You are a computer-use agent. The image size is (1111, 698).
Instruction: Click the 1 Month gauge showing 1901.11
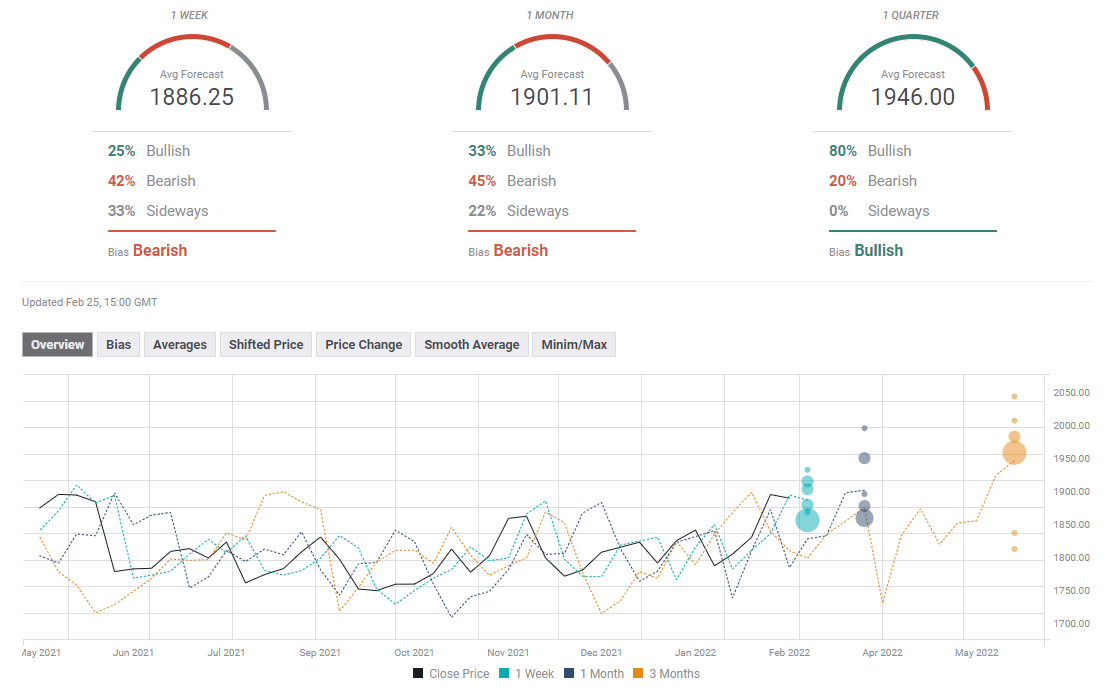552,80
